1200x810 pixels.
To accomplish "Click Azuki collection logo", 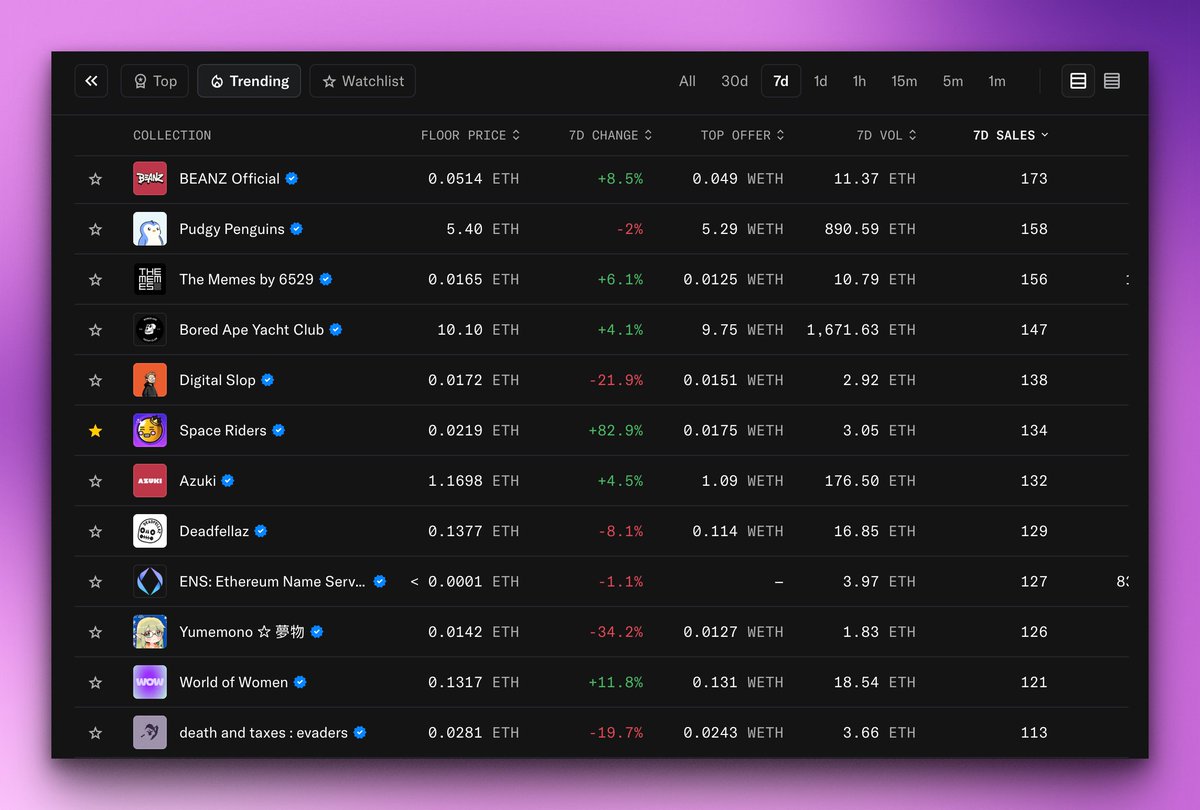I will coord(150,481).
